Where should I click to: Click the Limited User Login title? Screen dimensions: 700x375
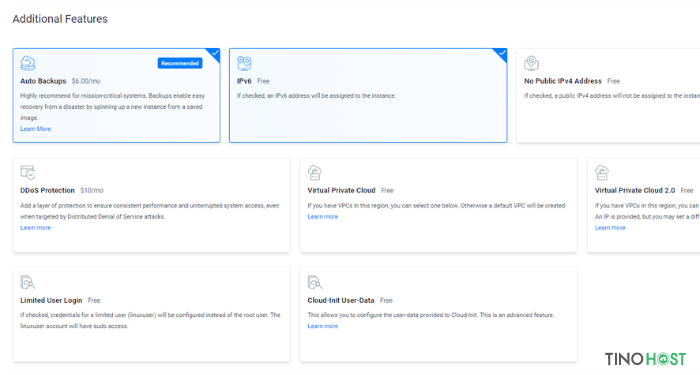coord(51,300)
